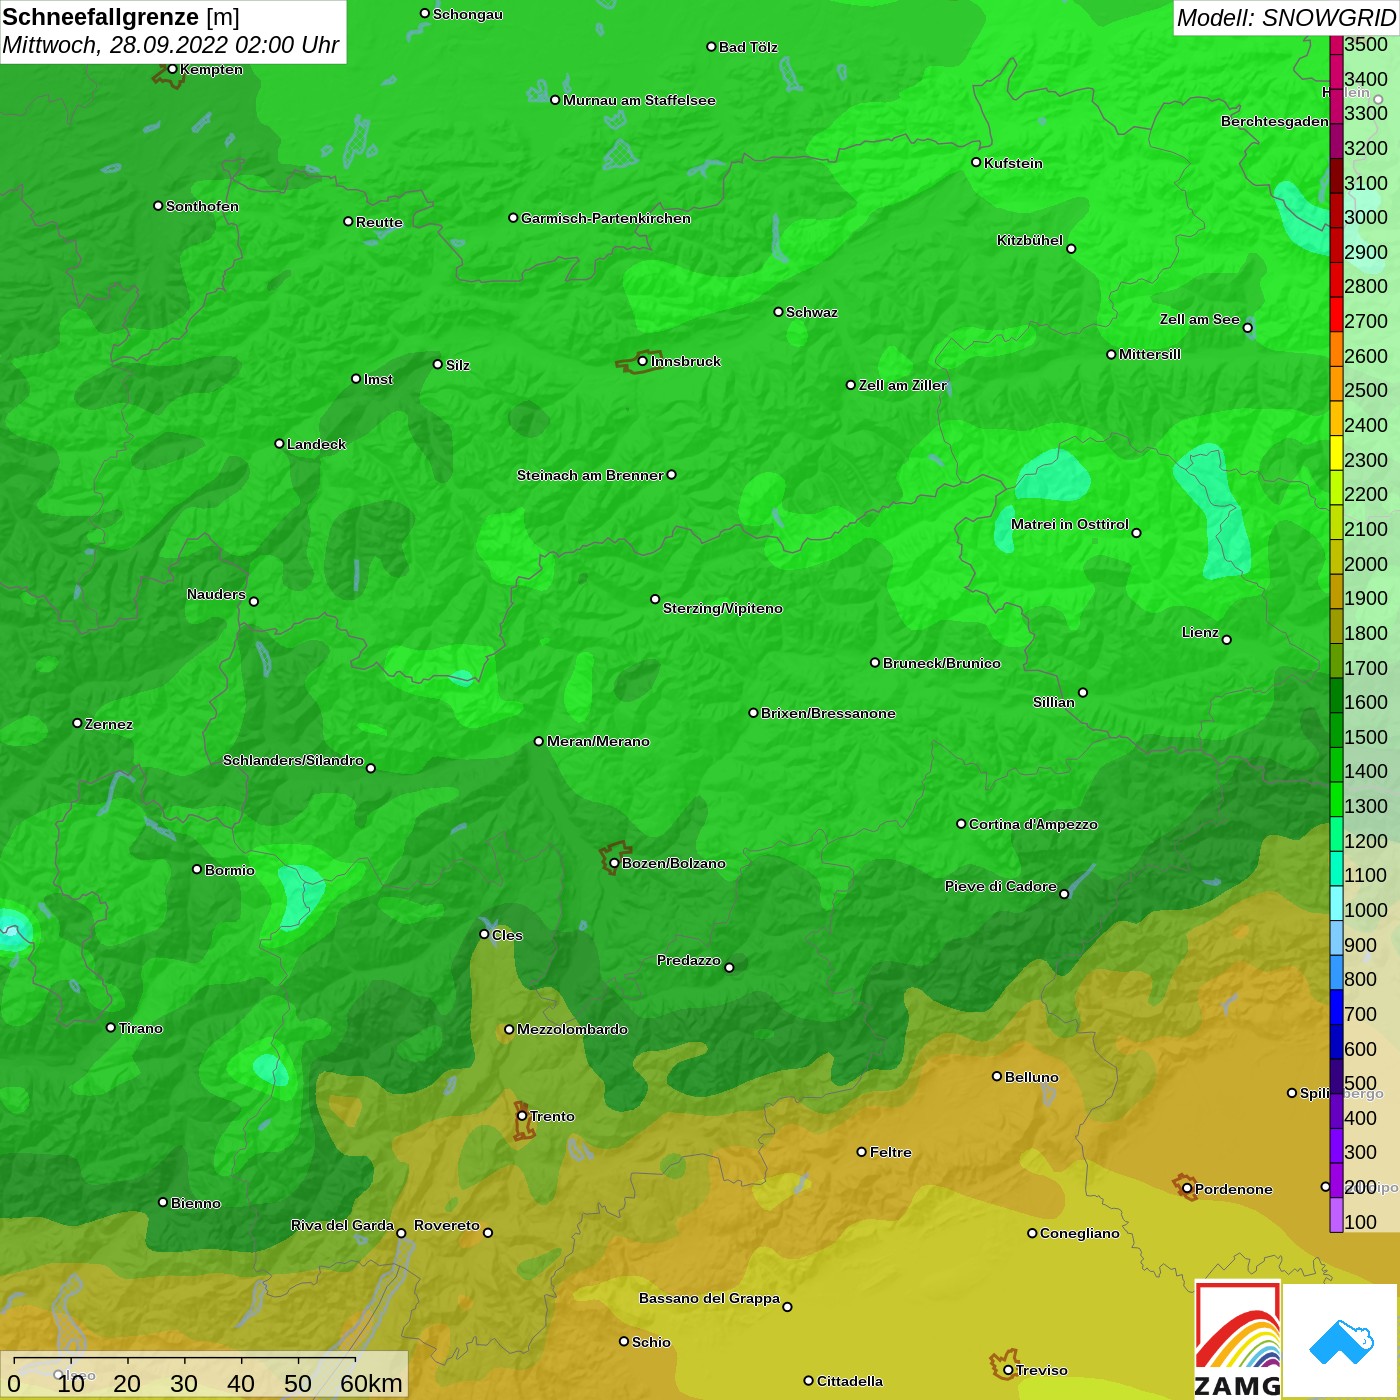This screenshot has width=1400, height=1400.
Task: Click the Sillian location dot
Action: (1083, 693)
